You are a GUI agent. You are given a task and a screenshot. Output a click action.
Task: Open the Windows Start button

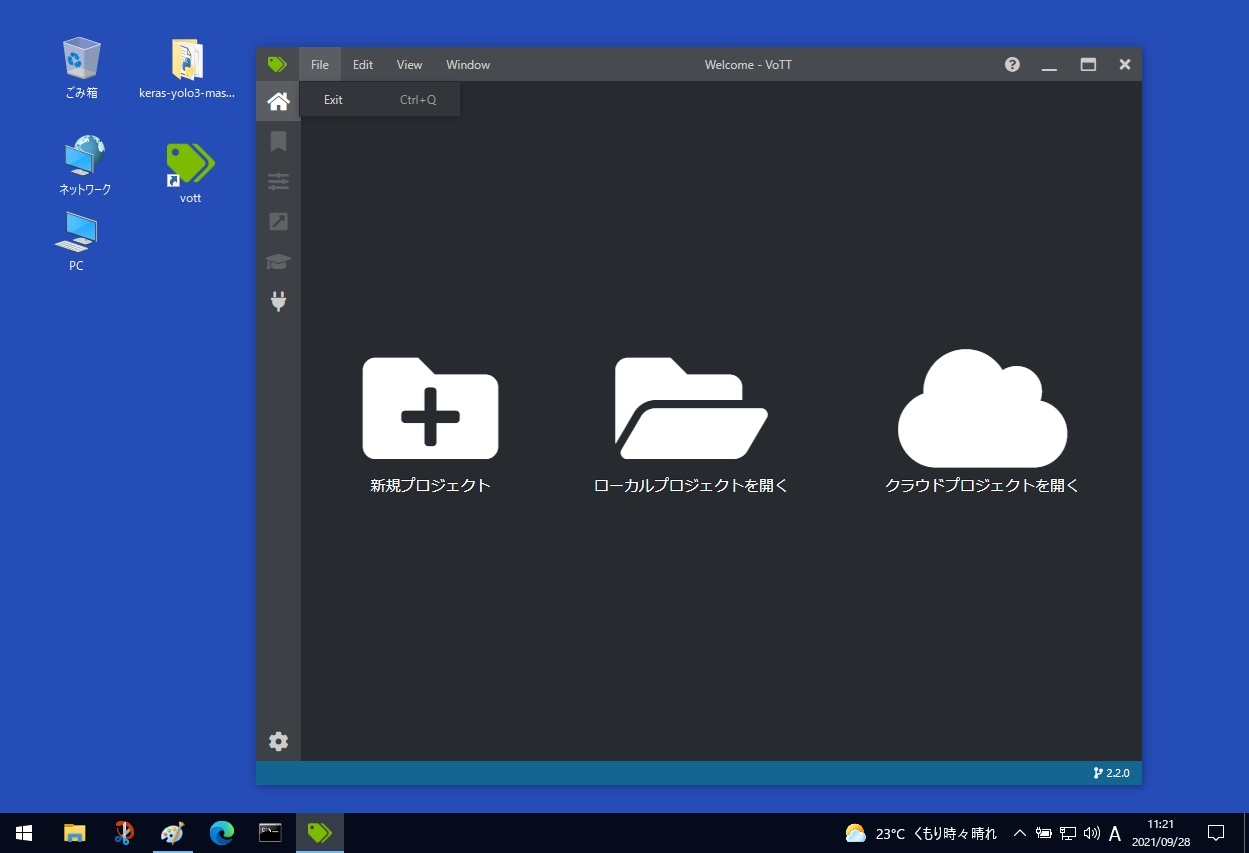pos(24,833)
